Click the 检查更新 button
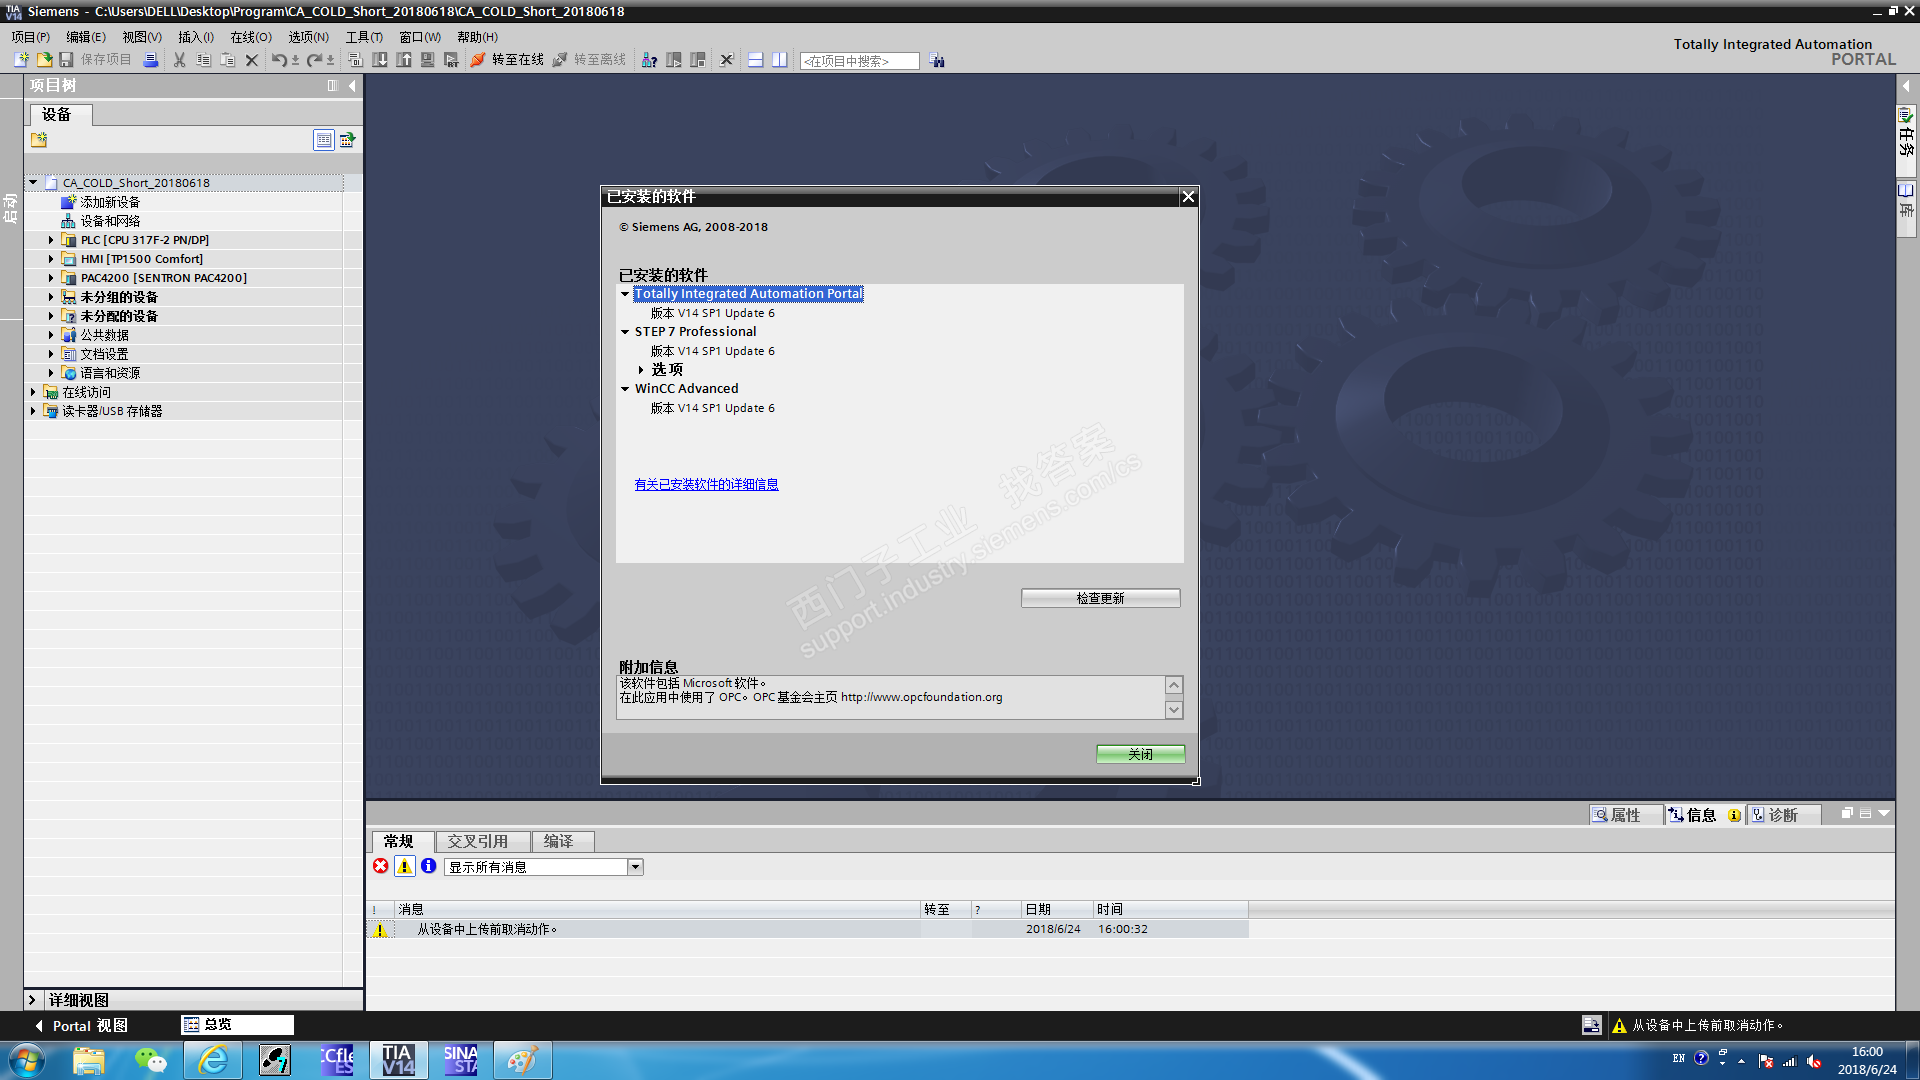 coord(1100,598)
